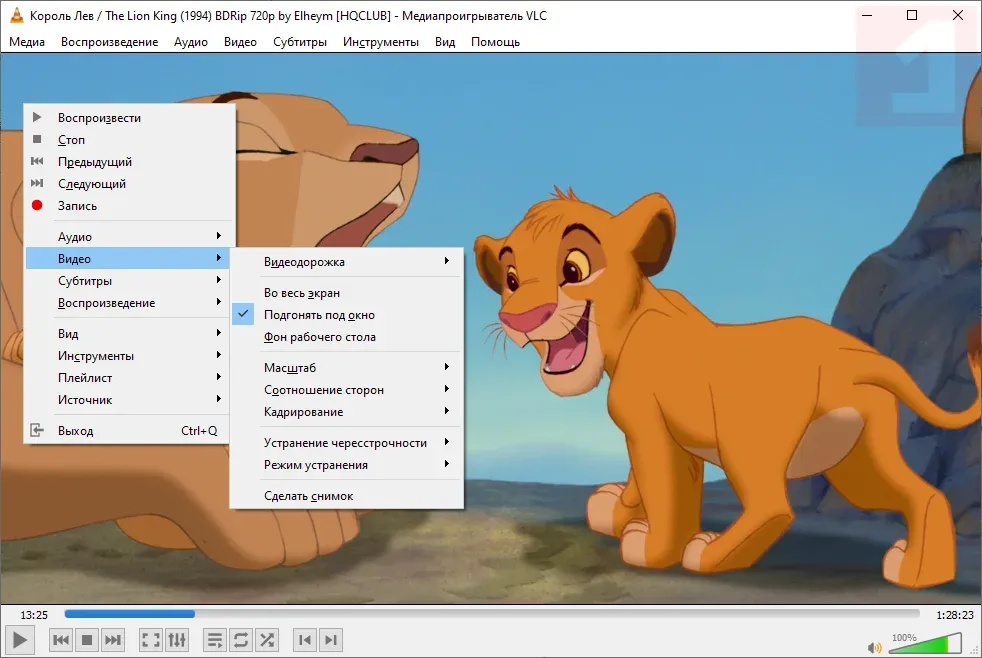Open the Медиа menu
Image resolution: width=982 pixels, height=658 pixels.
[27, 42]
